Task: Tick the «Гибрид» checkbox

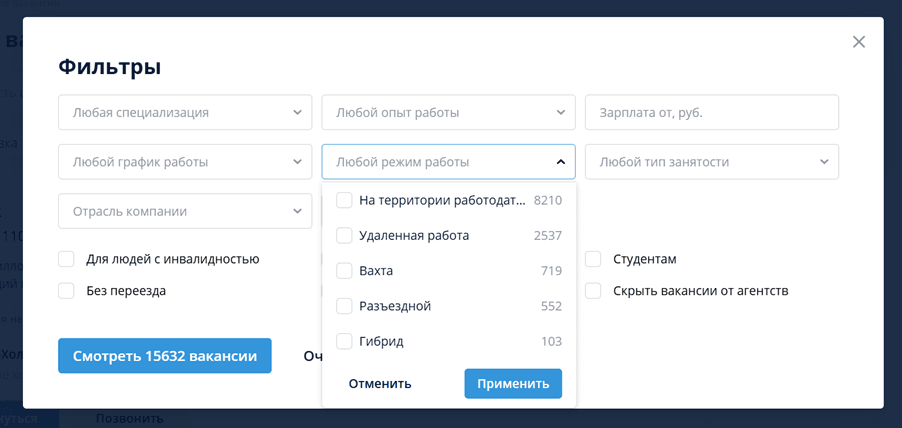Action: (x=344, y=341)
